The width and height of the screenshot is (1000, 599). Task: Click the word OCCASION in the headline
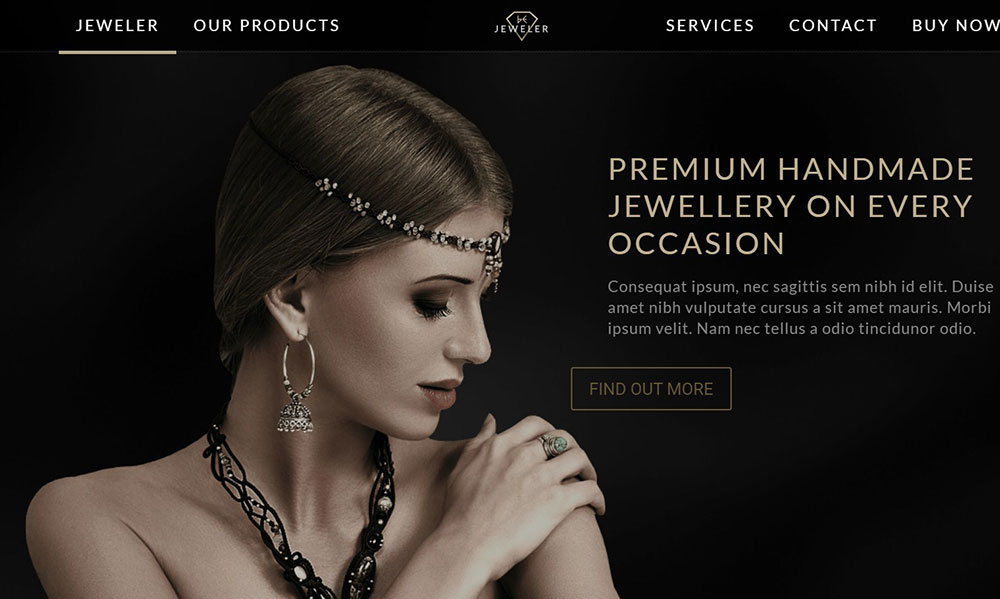[696, 244]
